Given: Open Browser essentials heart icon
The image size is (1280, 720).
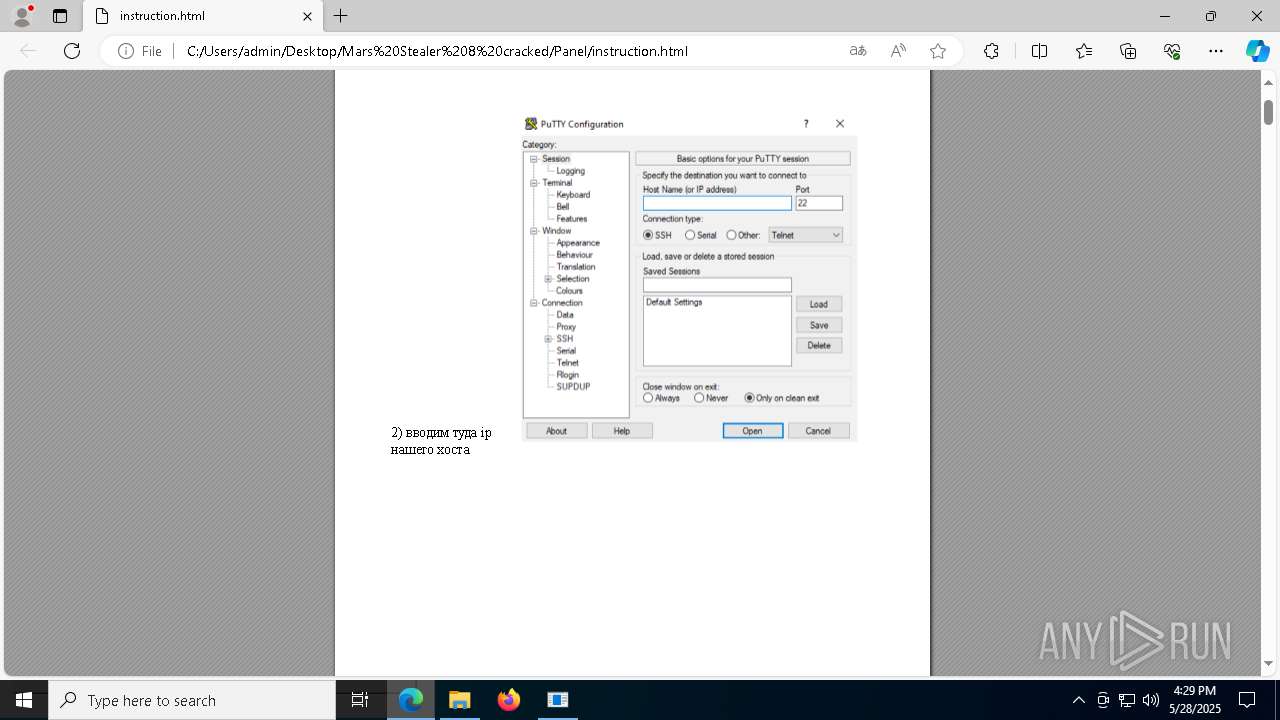Looking at the screenshot, I should point(1172,51).
